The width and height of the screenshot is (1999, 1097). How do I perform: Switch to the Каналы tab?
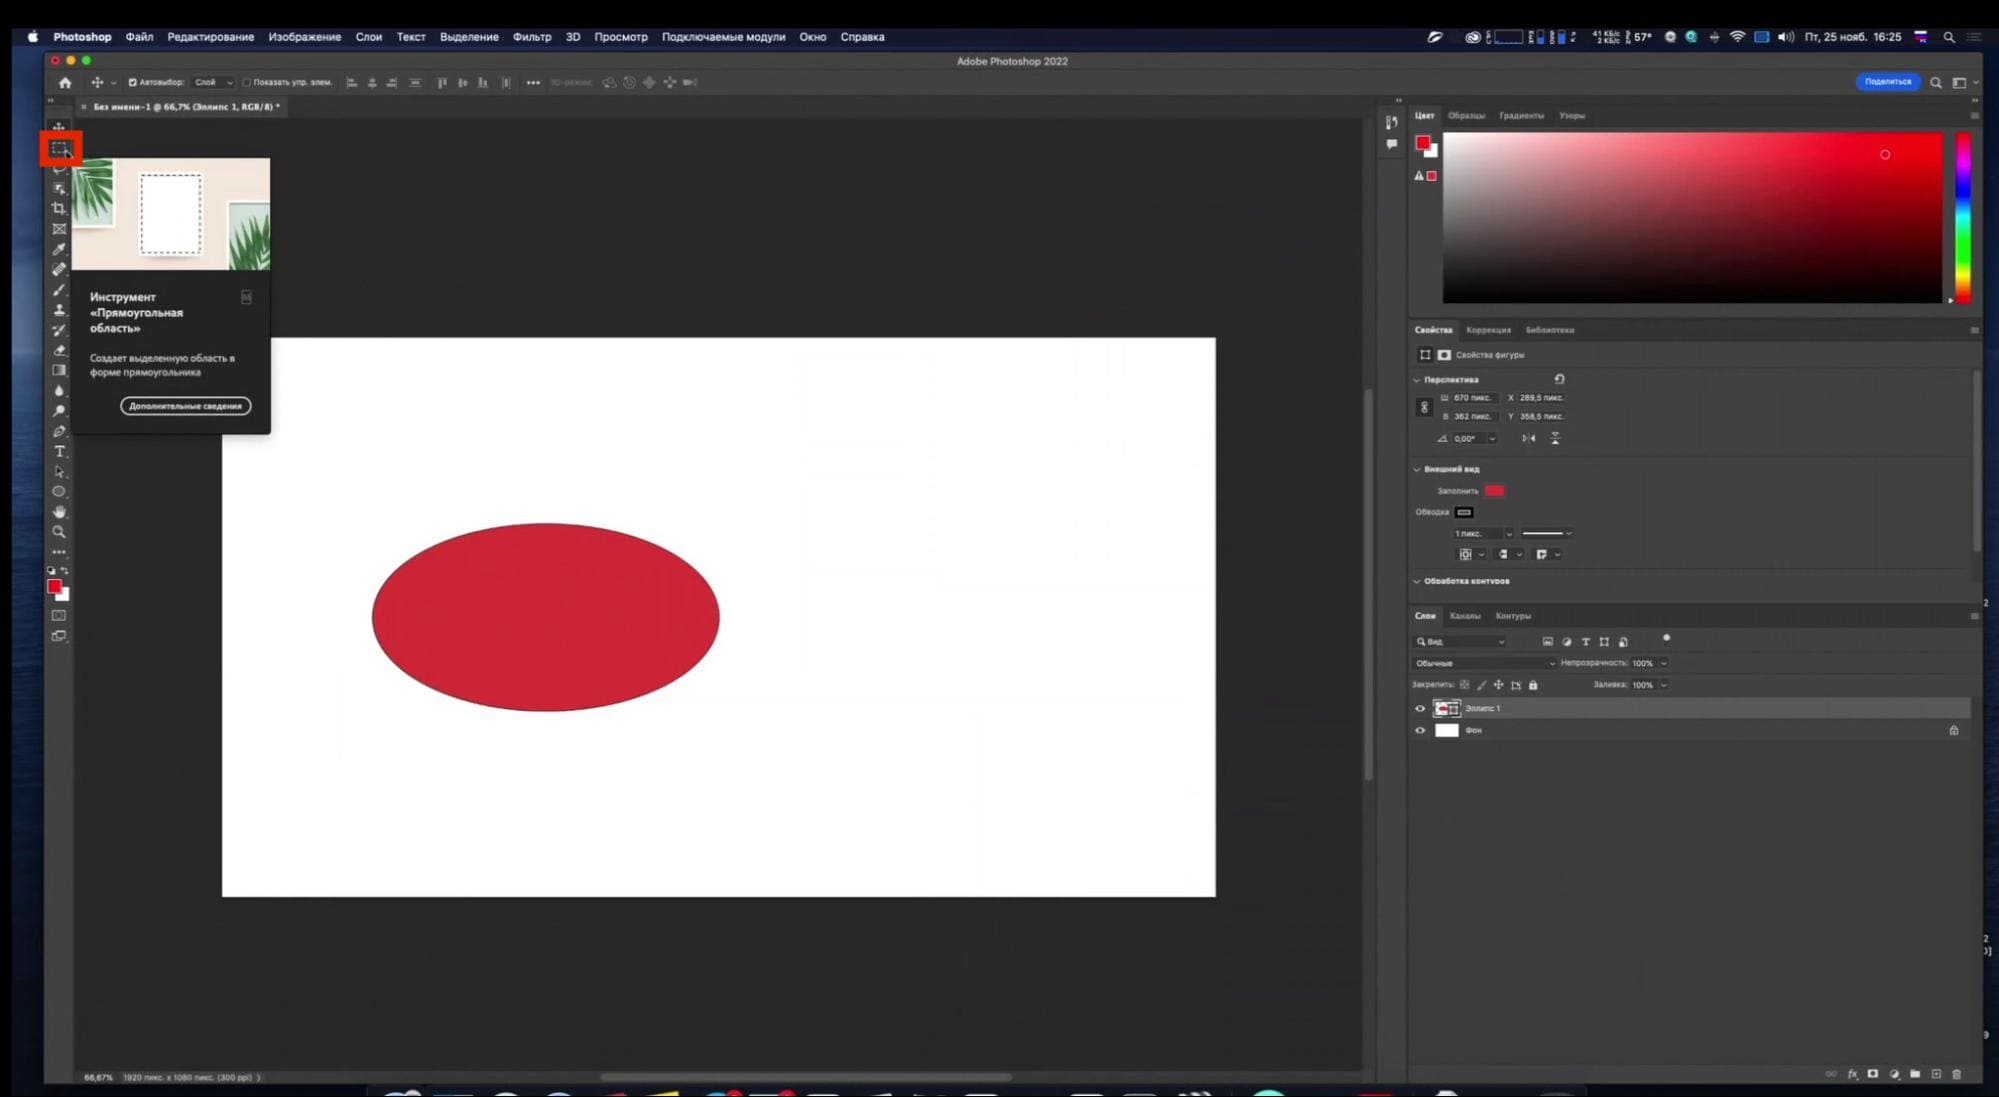(1464, 616)
